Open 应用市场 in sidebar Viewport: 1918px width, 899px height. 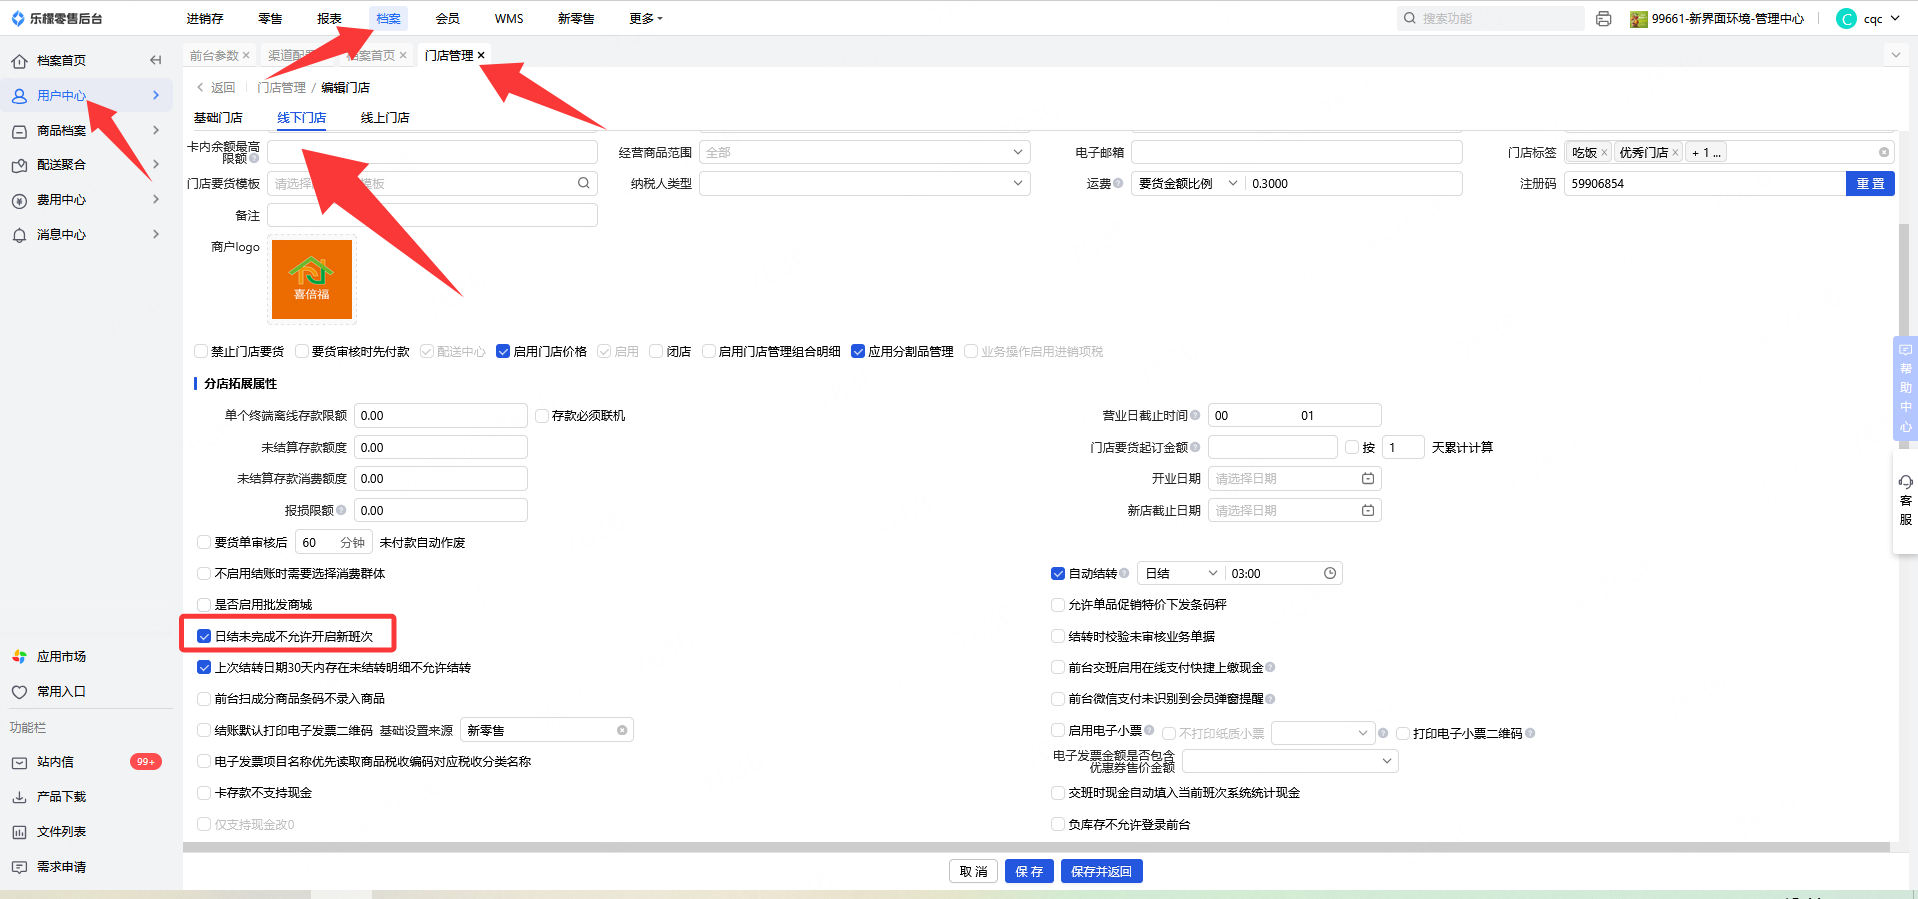[61, 657]
